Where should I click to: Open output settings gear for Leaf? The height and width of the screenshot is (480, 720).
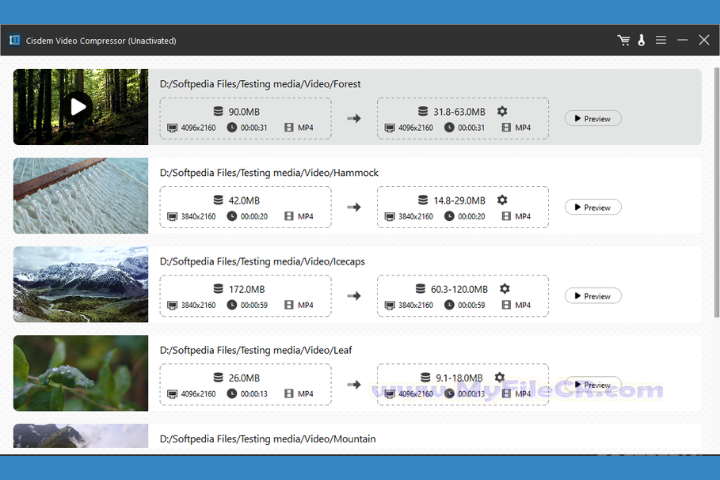click(500, 377)
